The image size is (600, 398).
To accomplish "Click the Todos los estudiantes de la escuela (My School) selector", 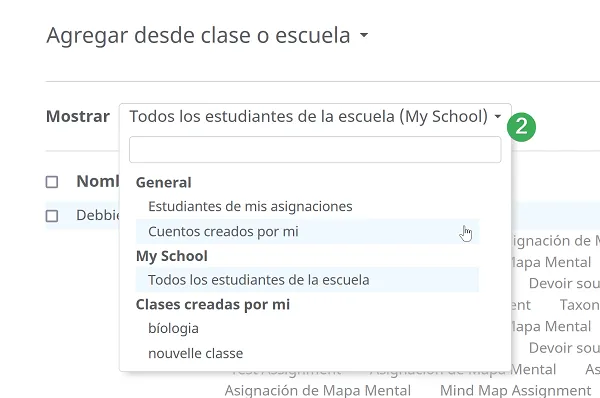I will coord(315,116).
